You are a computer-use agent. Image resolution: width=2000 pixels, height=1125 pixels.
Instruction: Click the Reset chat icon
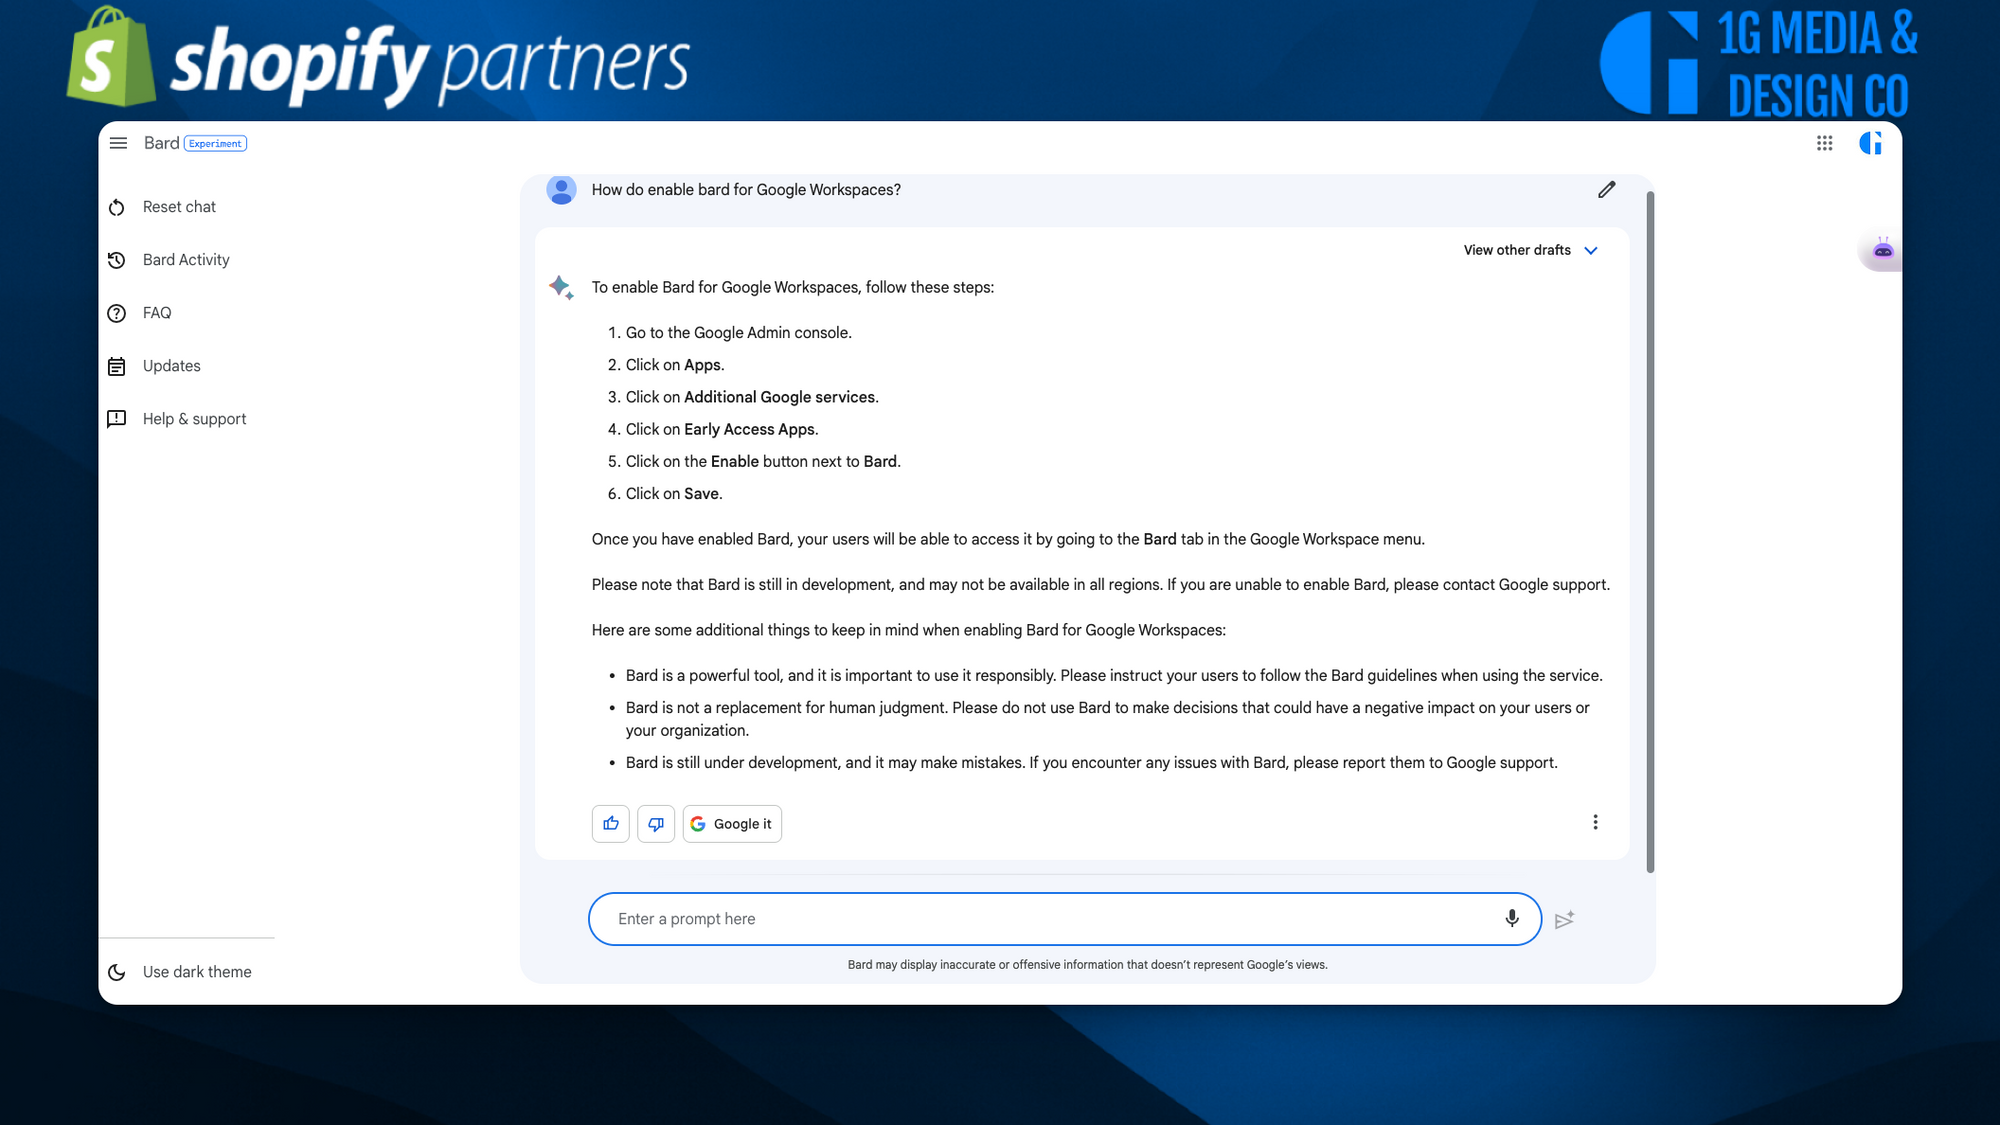pos(117,206)
